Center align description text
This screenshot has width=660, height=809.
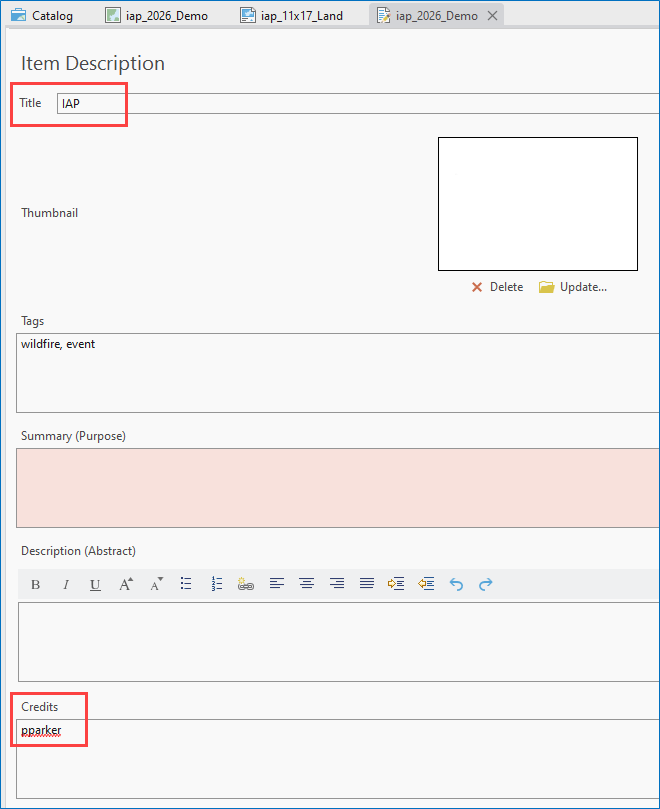pyautogui.click(x=307, y=584)
